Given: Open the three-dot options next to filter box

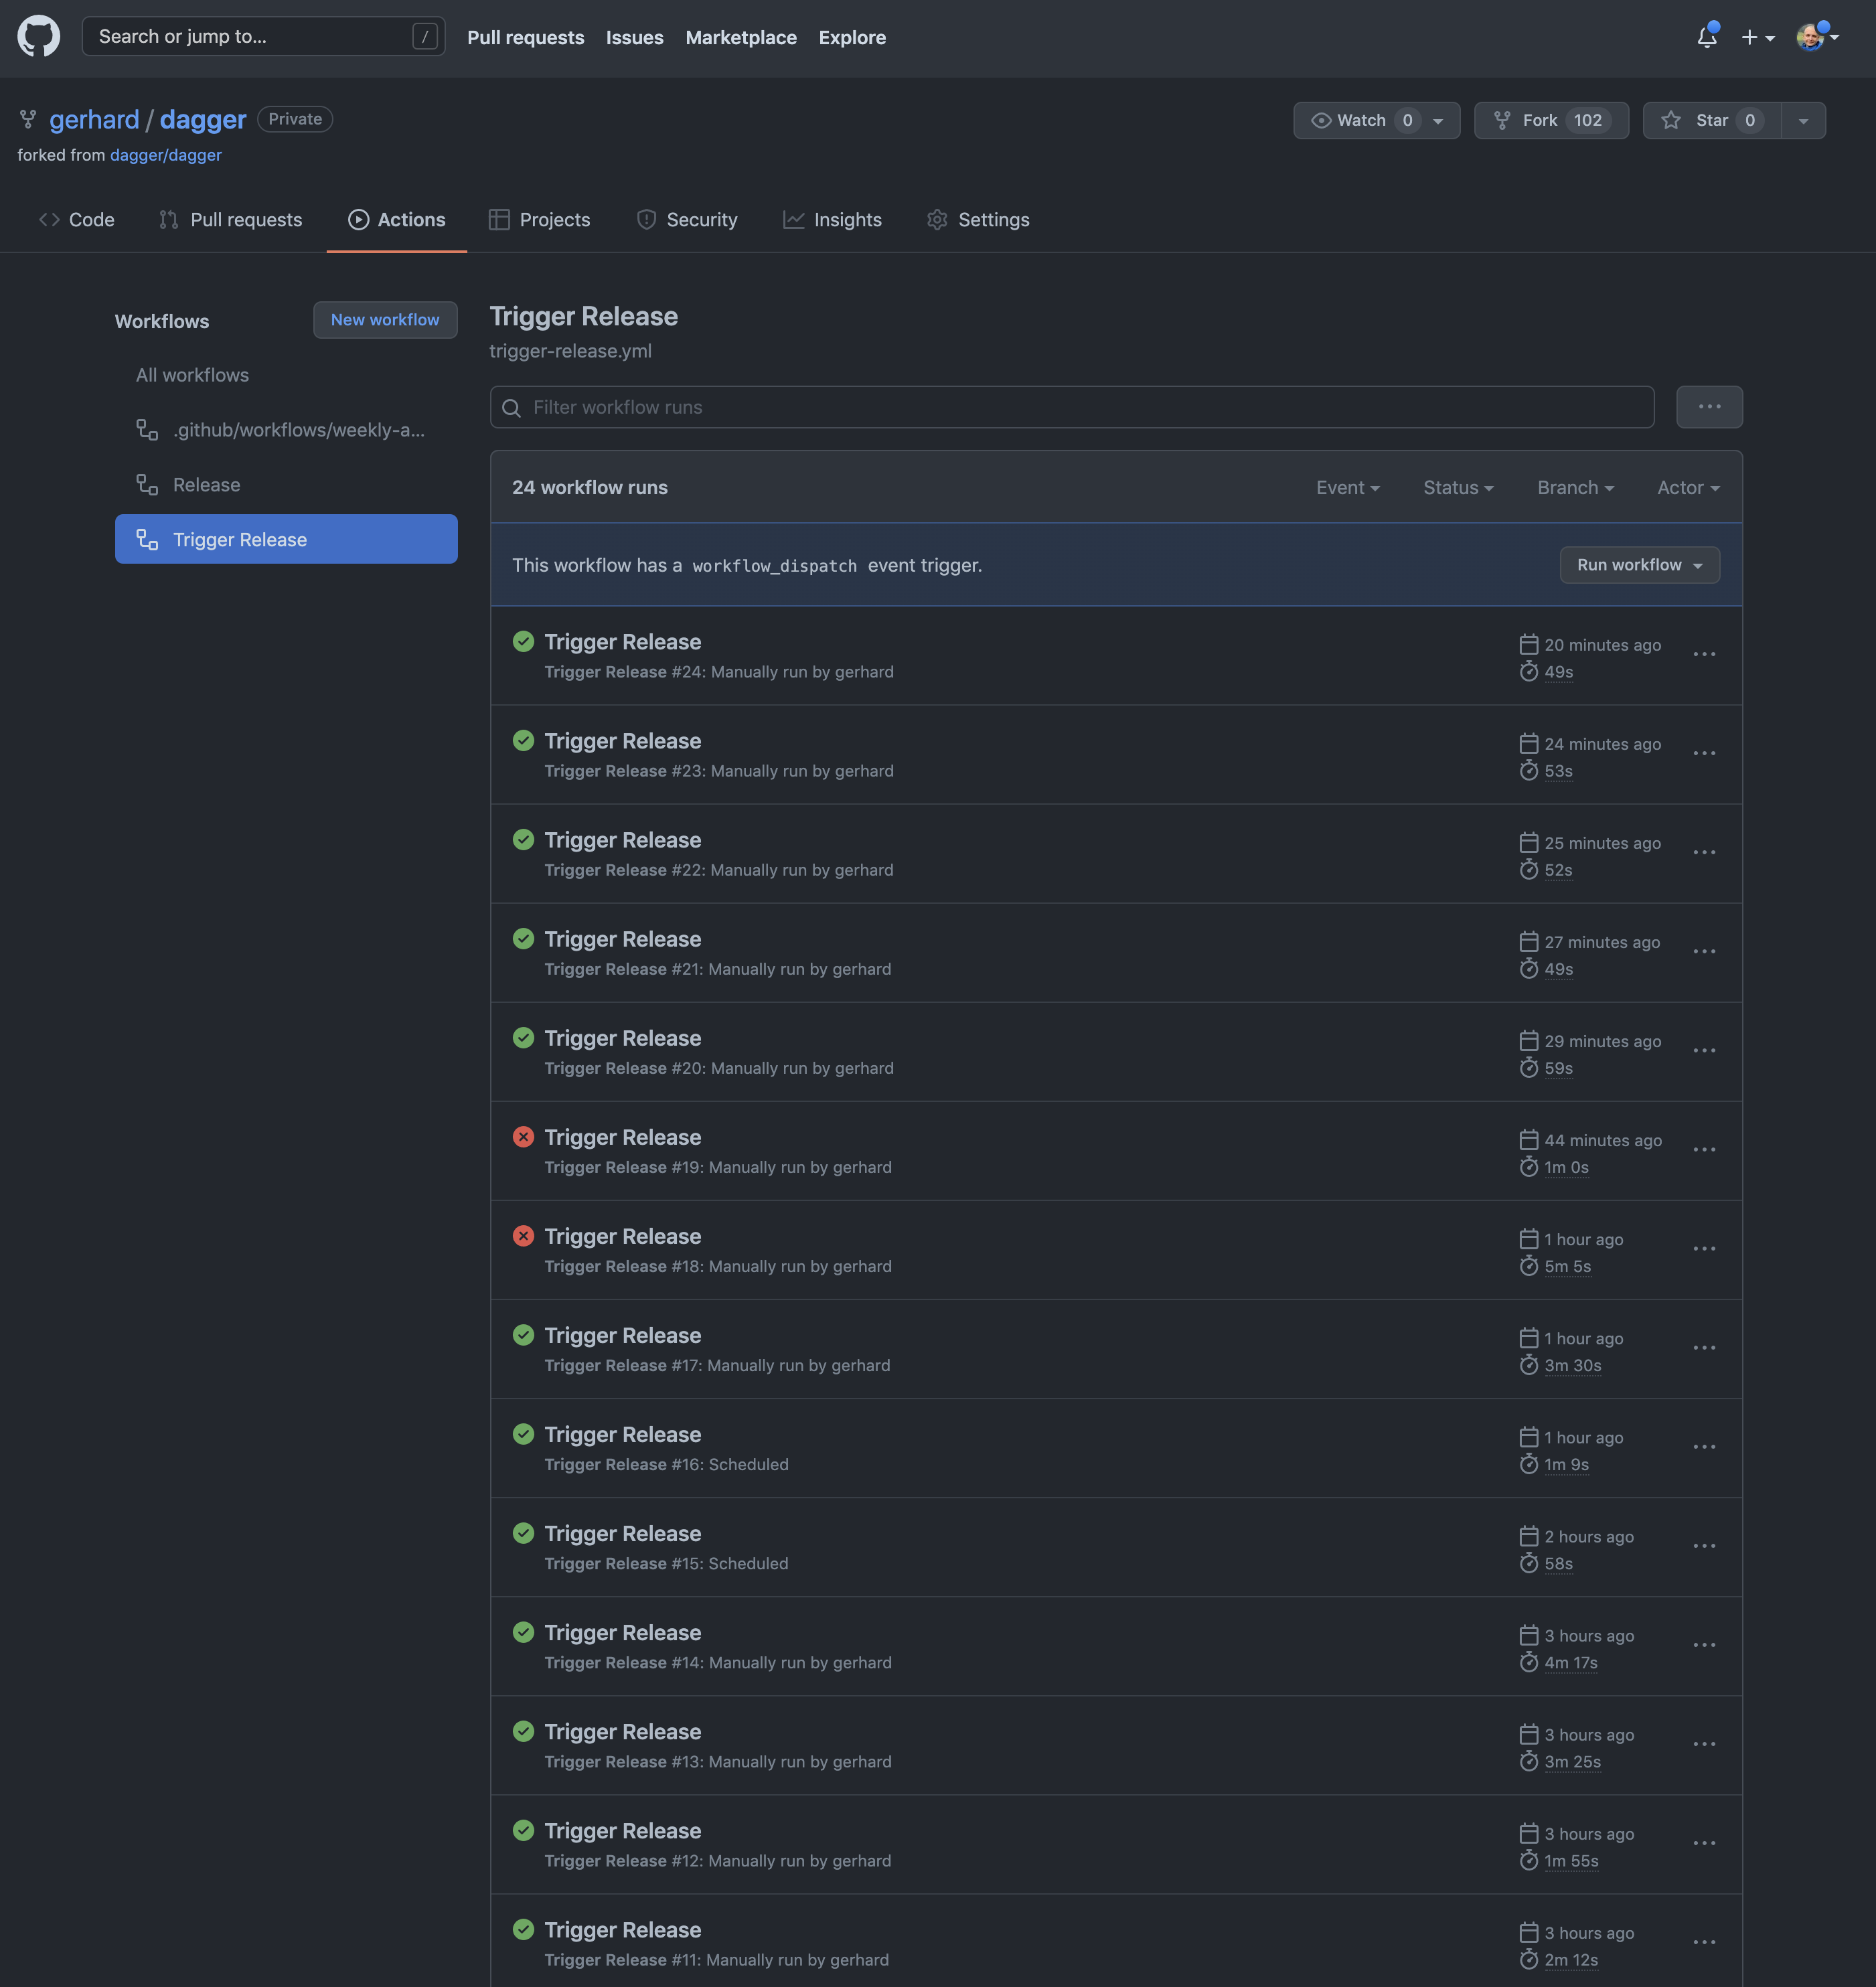Looking at the screenshot, I should pos(1709,407).
